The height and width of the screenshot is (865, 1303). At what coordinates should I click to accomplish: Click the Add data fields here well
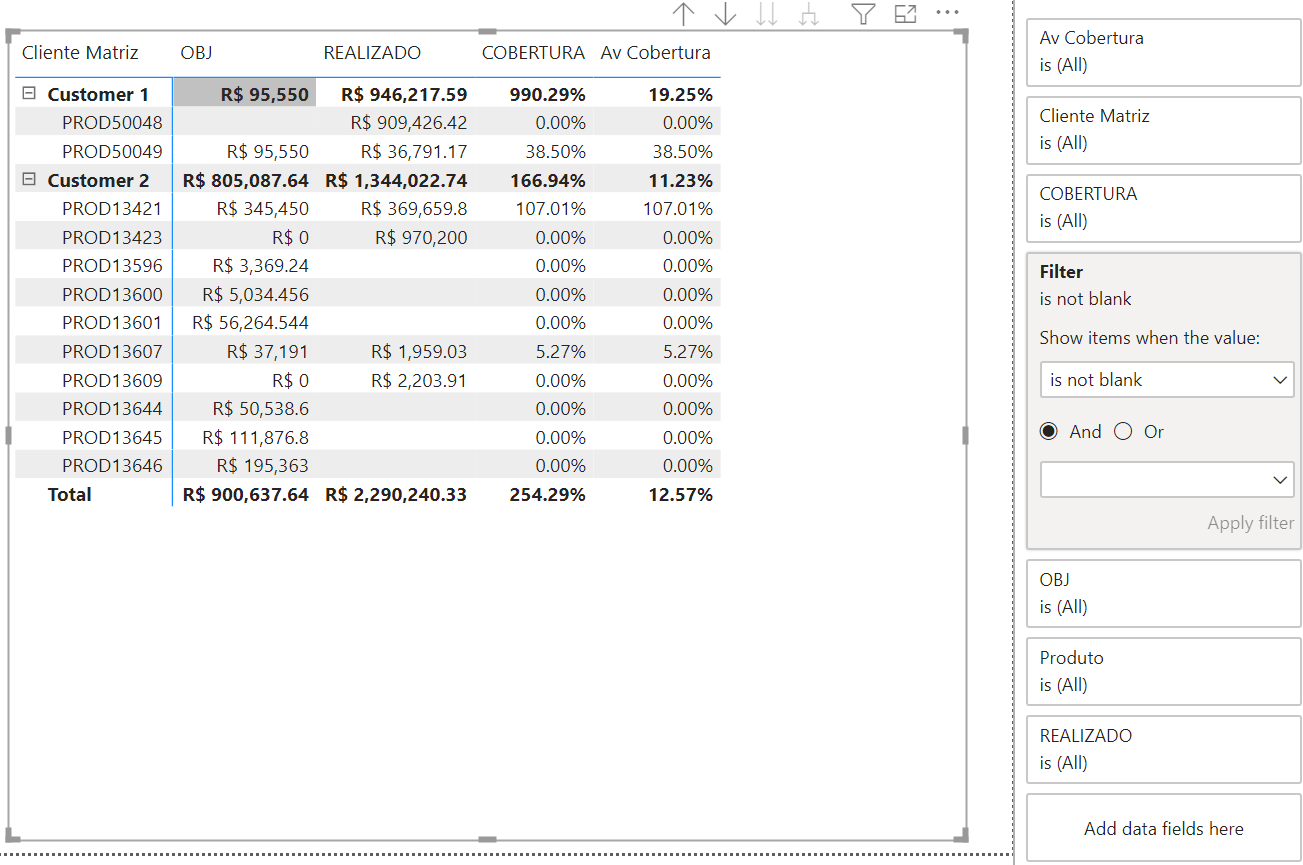click(x=1164, y=829)
